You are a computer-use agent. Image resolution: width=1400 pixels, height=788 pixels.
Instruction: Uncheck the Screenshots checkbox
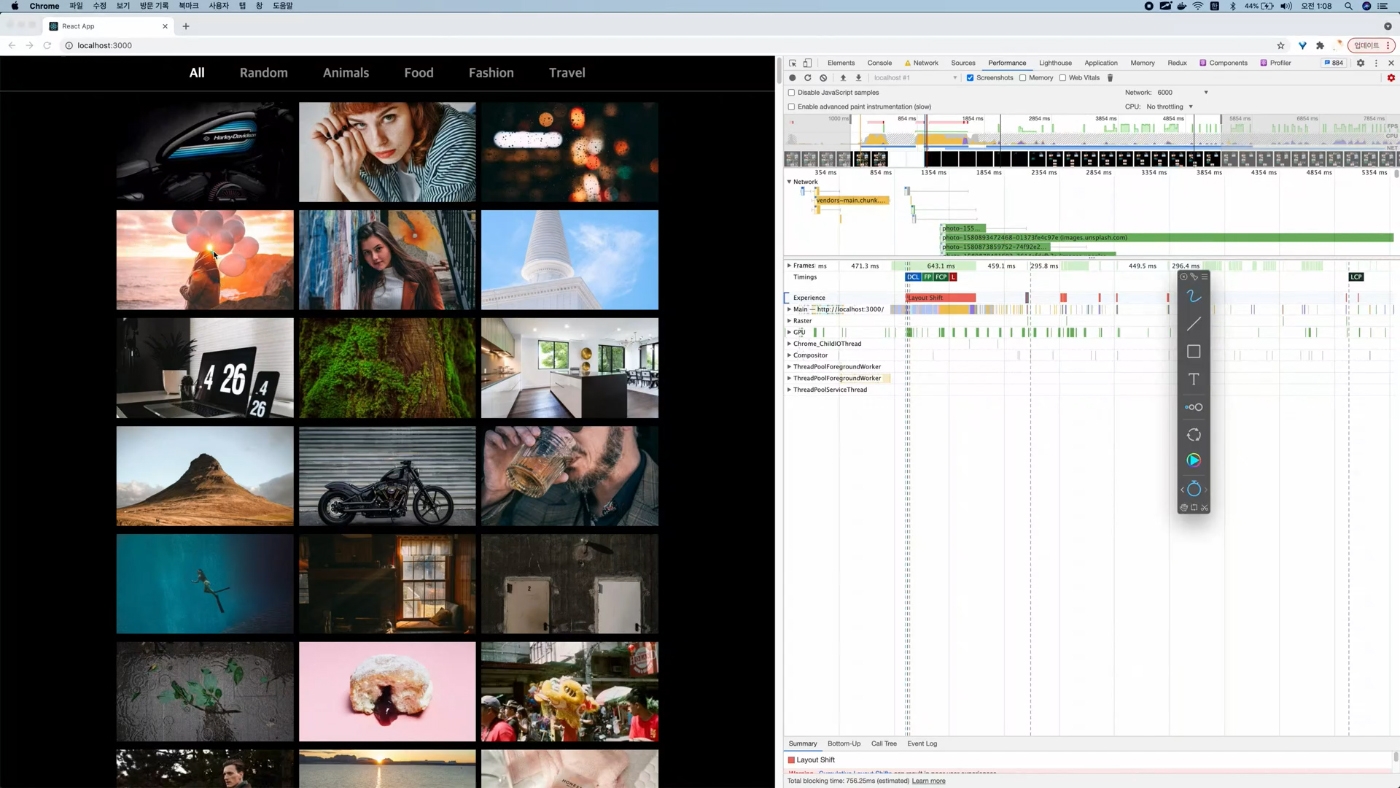pos(970,78)
